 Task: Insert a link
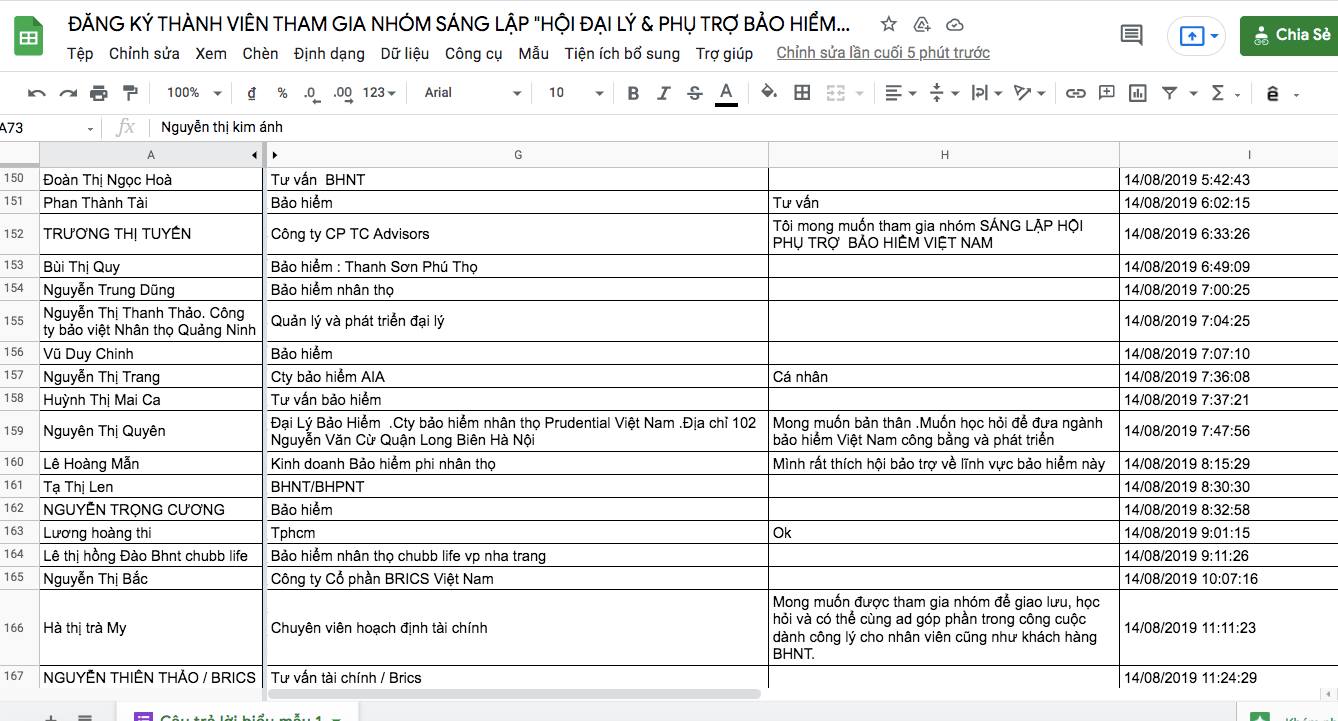(1076, 93)
